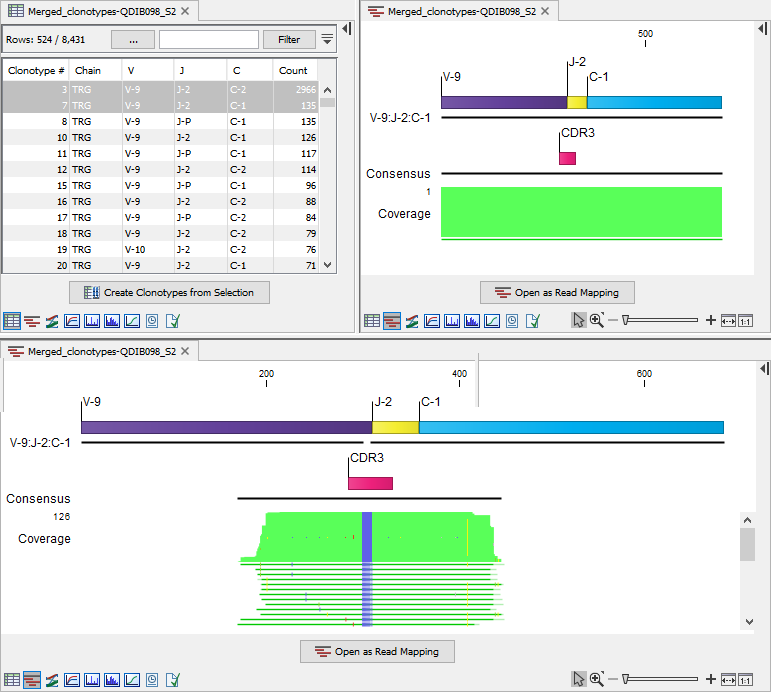
Task: Select the Merged_clonotypes tab in the bottom panel
Action: coord(100,351)
